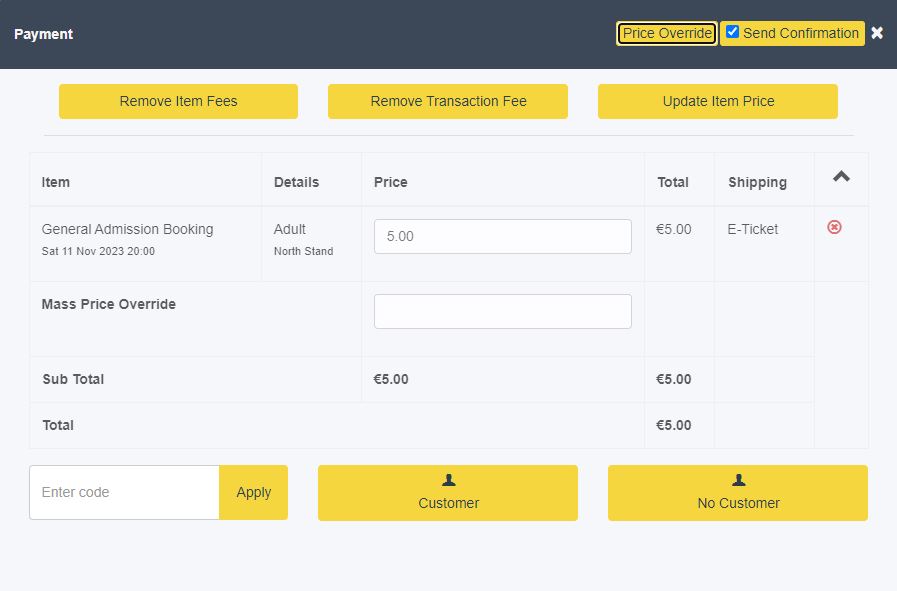Apply the entered discount code
This screenshot has width=897, height=591.
[x=253, y=492]
